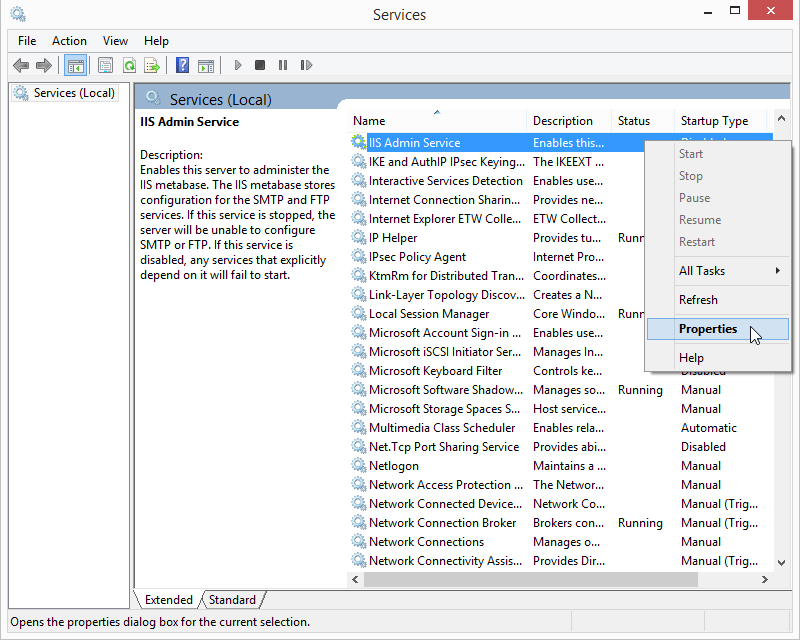Image resolution: width=800 pixels, height=640 pixels.
Task: Click the horizontal scrollbar left arrow
Action: (x=355, y=579)
